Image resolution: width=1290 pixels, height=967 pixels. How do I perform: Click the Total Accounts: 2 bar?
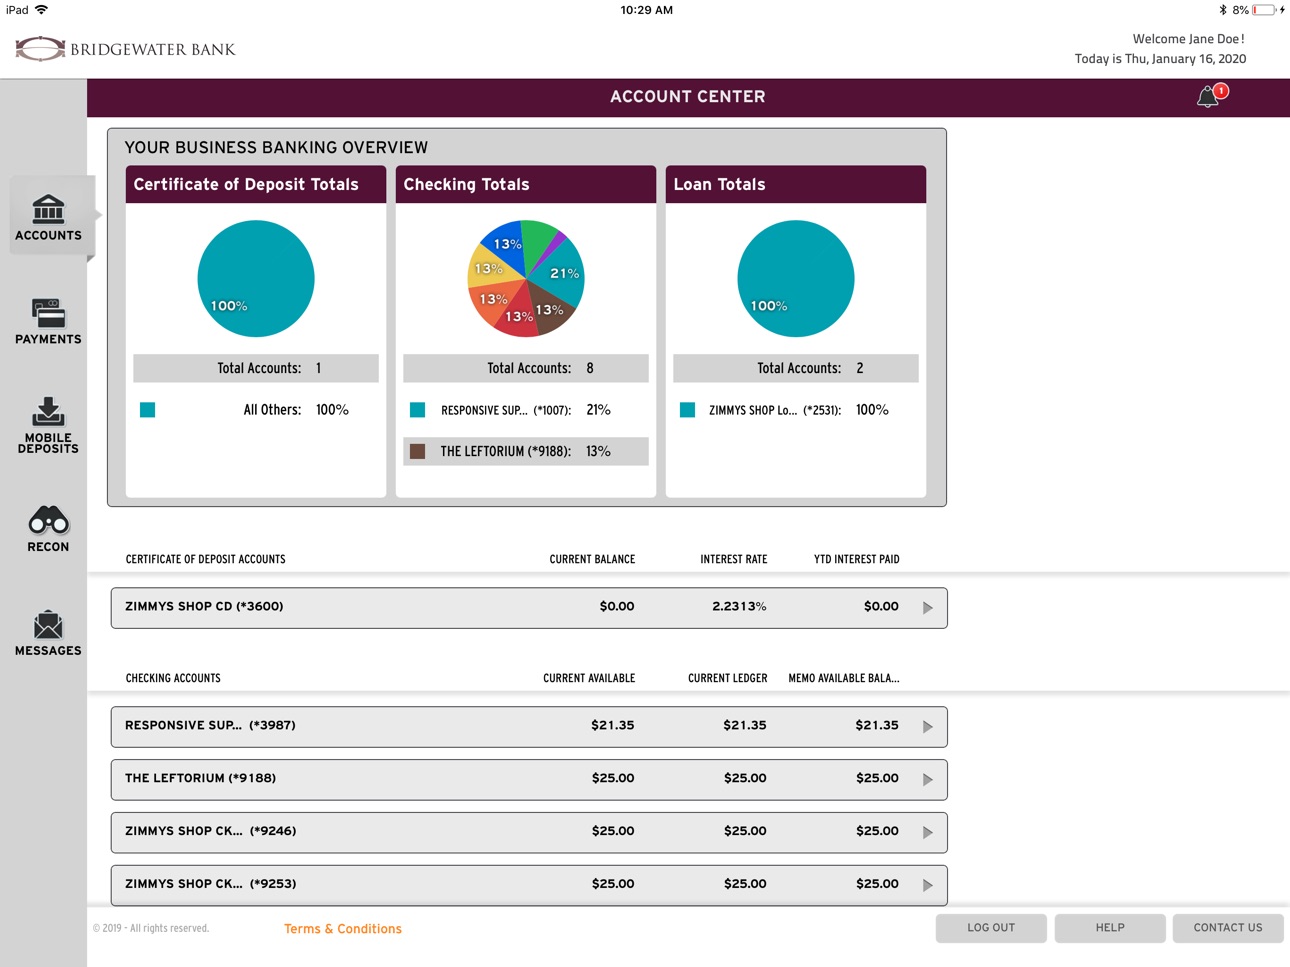click(796, 368)
